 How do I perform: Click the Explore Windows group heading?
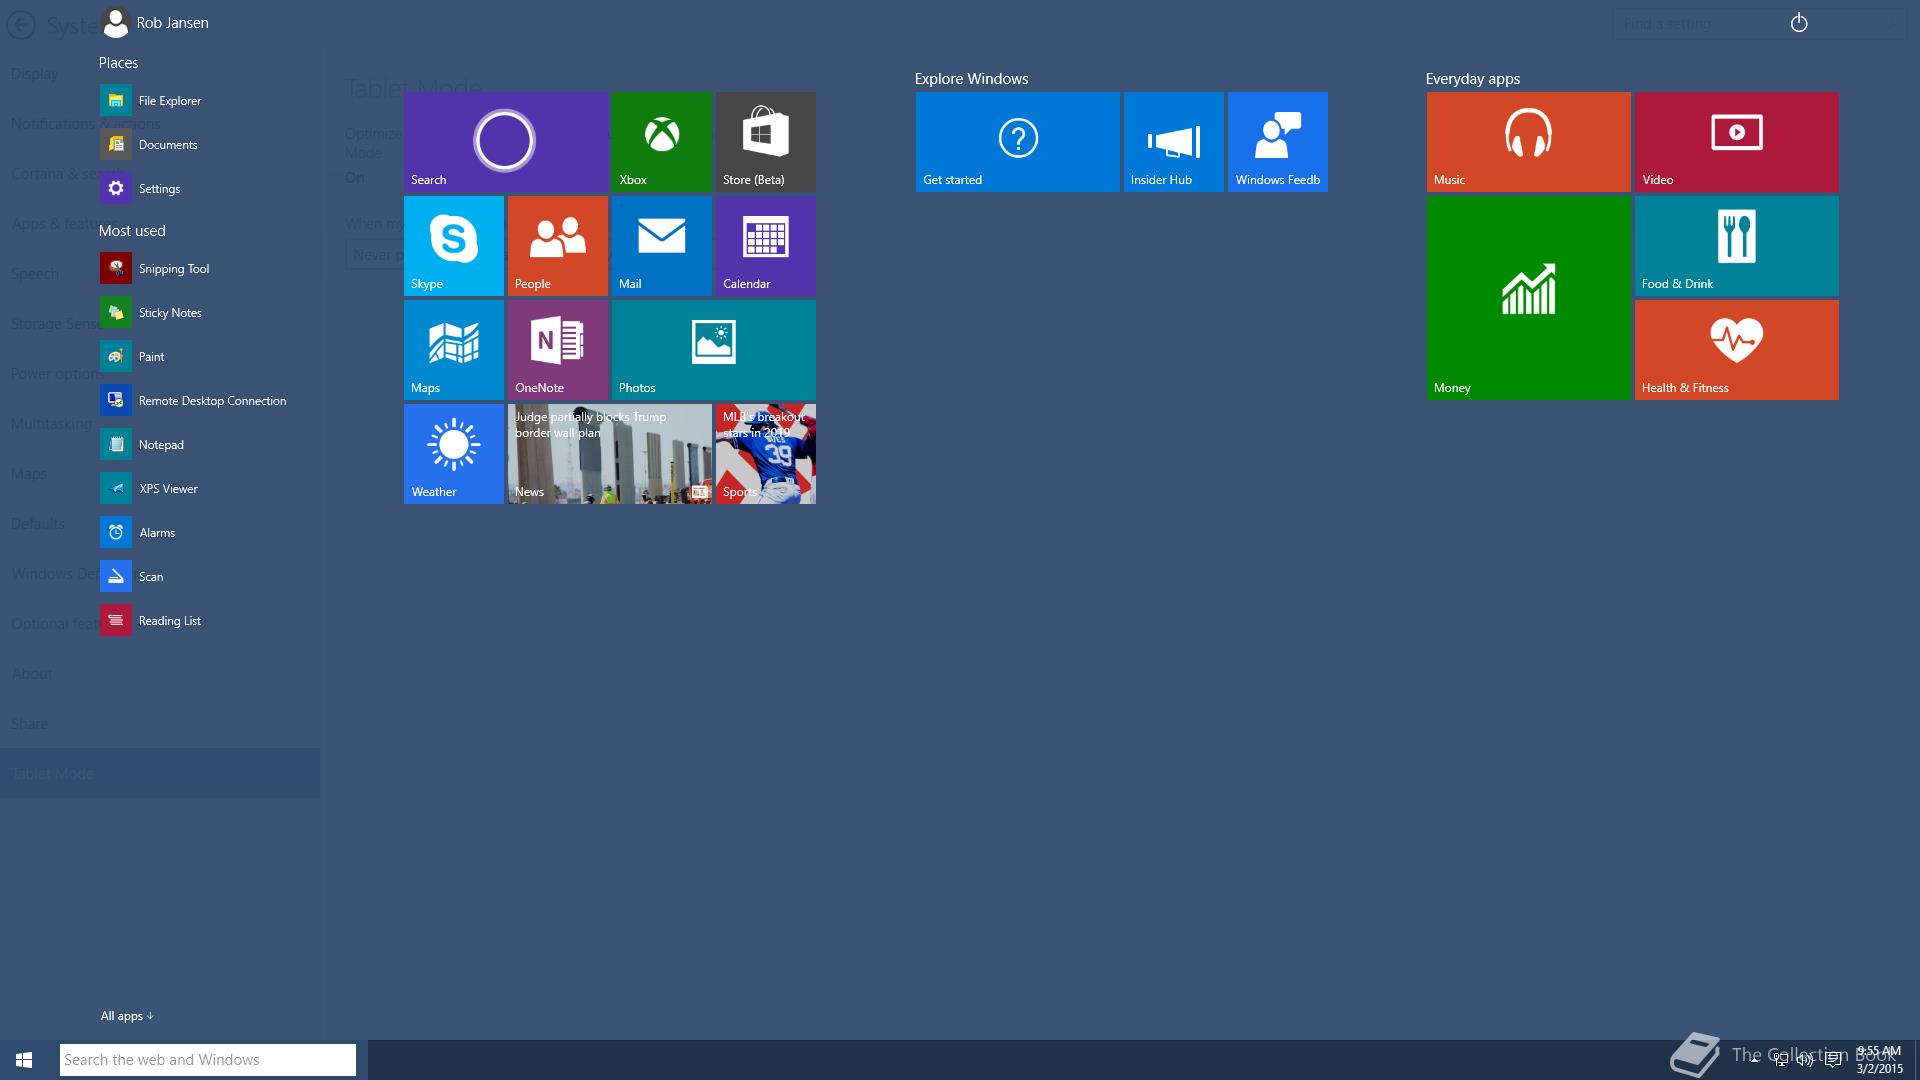[x=971, y=78]
